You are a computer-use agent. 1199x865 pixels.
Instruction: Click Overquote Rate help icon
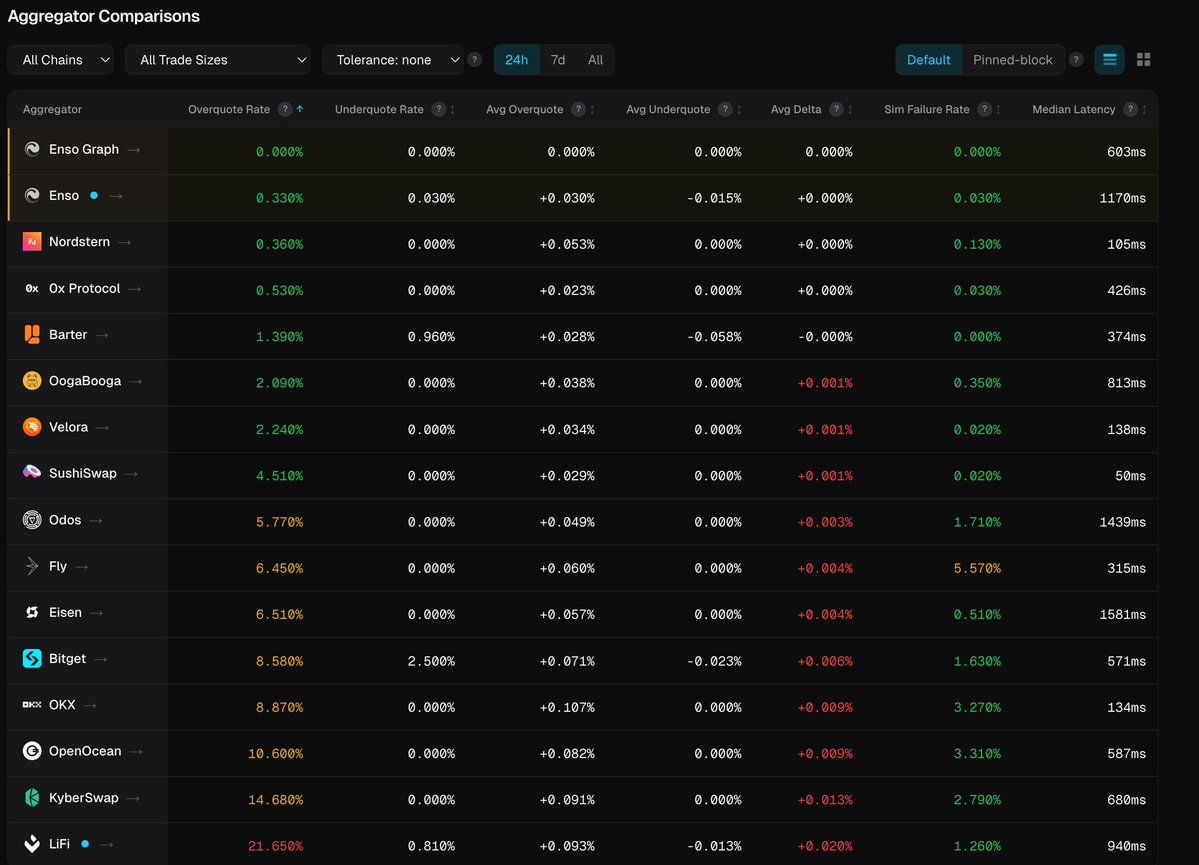[x=285, y=109]
